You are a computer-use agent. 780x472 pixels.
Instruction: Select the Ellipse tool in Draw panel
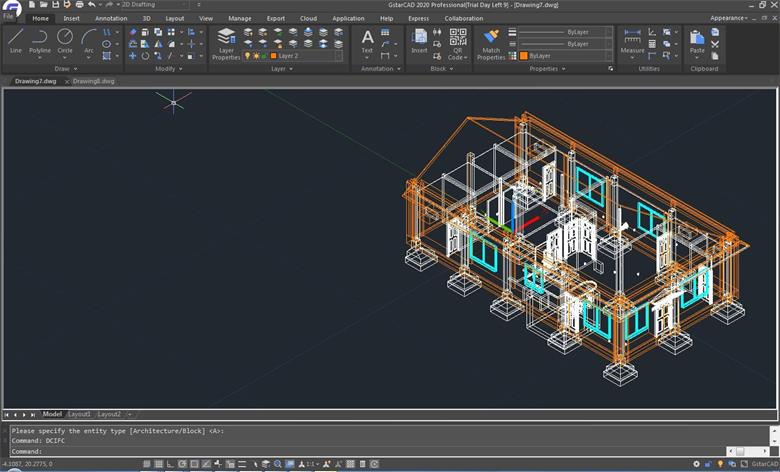[x=106, y=44]
